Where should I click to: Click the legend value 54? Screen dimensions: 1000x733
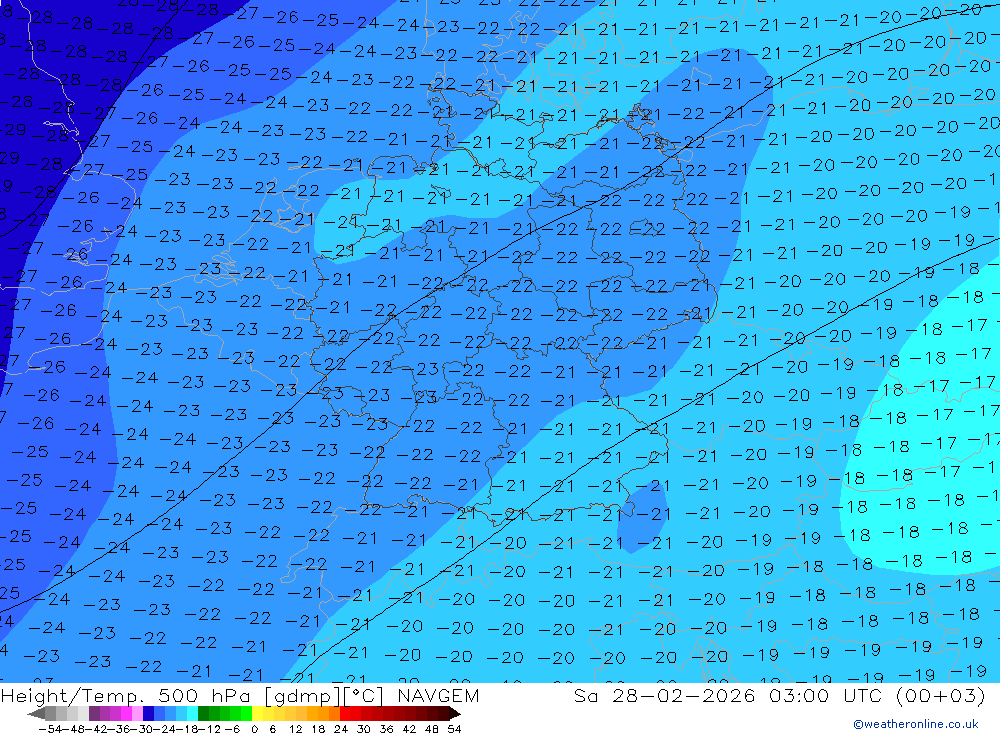point(454,729)
